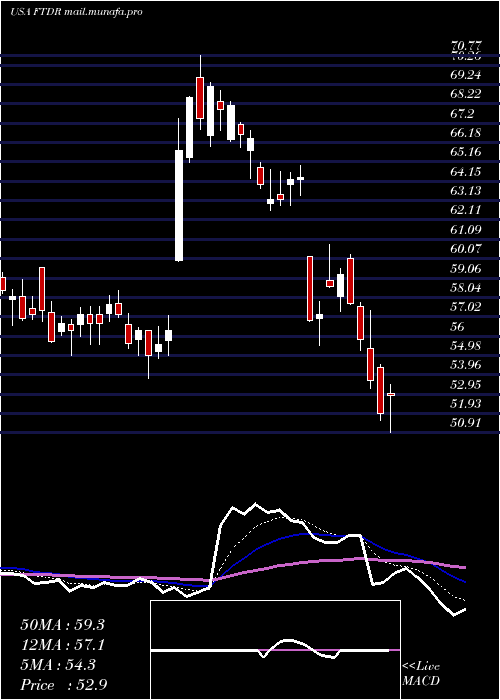This screenshot has height=700, width=500.
Task: Click the 62.11 price axis label
Action: tap(466, 210)
